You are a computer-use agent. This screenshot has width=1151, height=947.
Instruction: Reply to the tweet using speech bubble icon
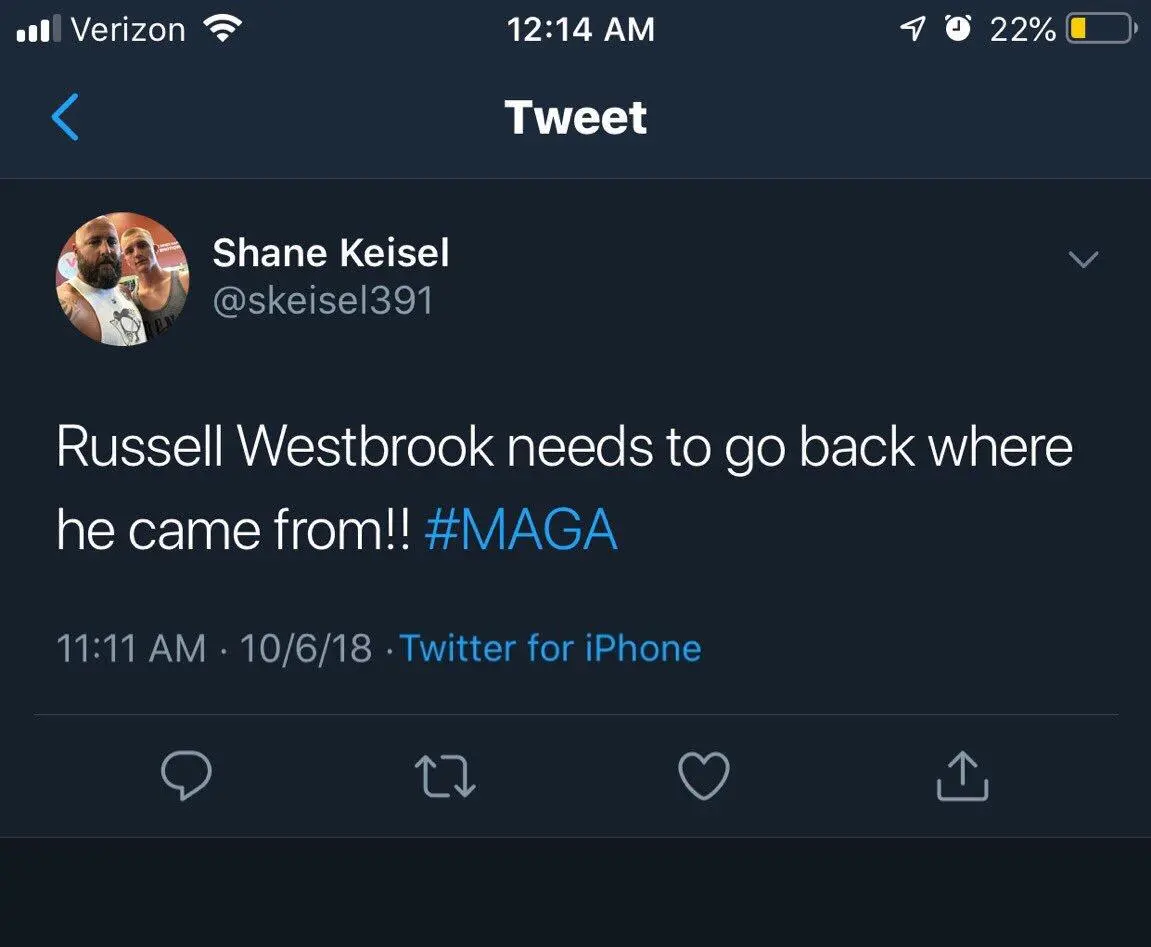pyautogui.click(x=185, y=776)
